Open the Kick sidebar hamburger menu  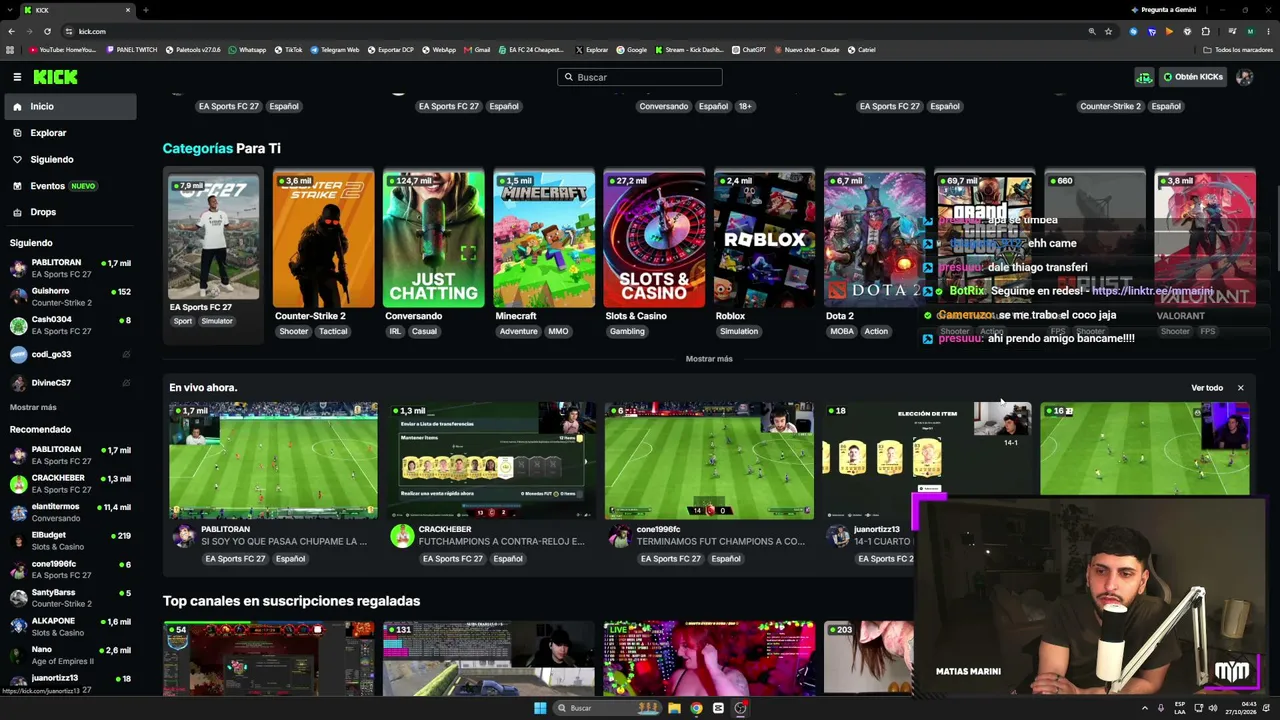17,77
